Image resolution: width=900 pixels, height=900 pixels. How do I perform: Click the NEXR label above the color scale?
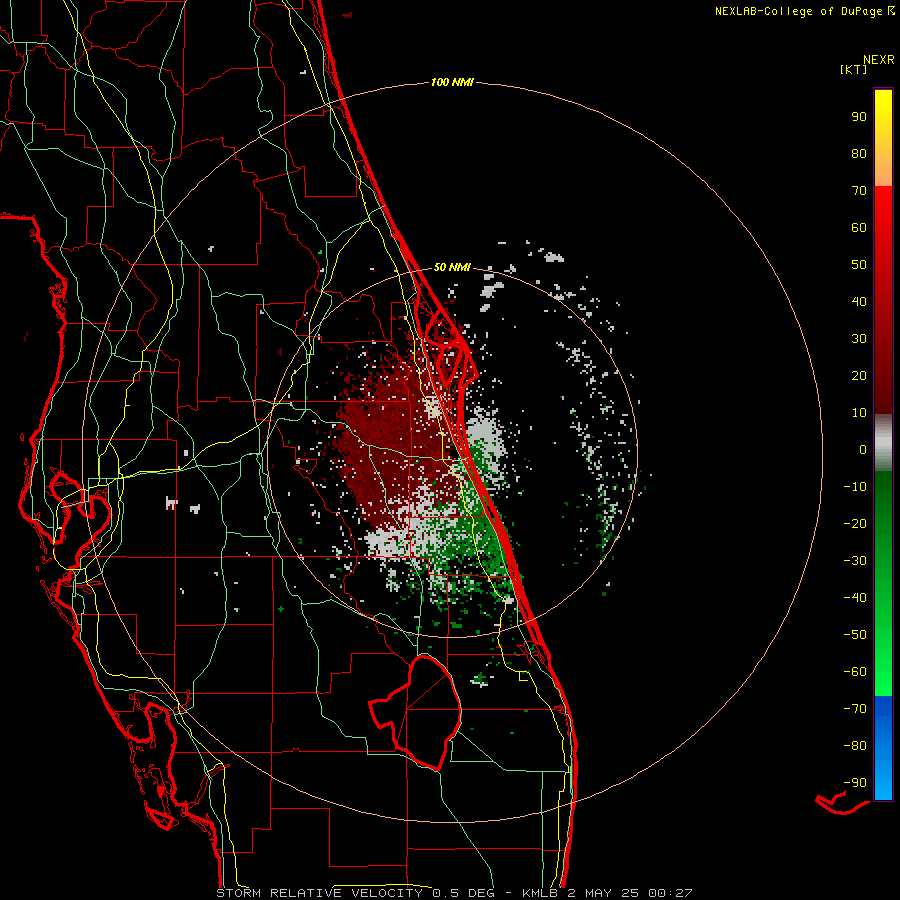879,59
